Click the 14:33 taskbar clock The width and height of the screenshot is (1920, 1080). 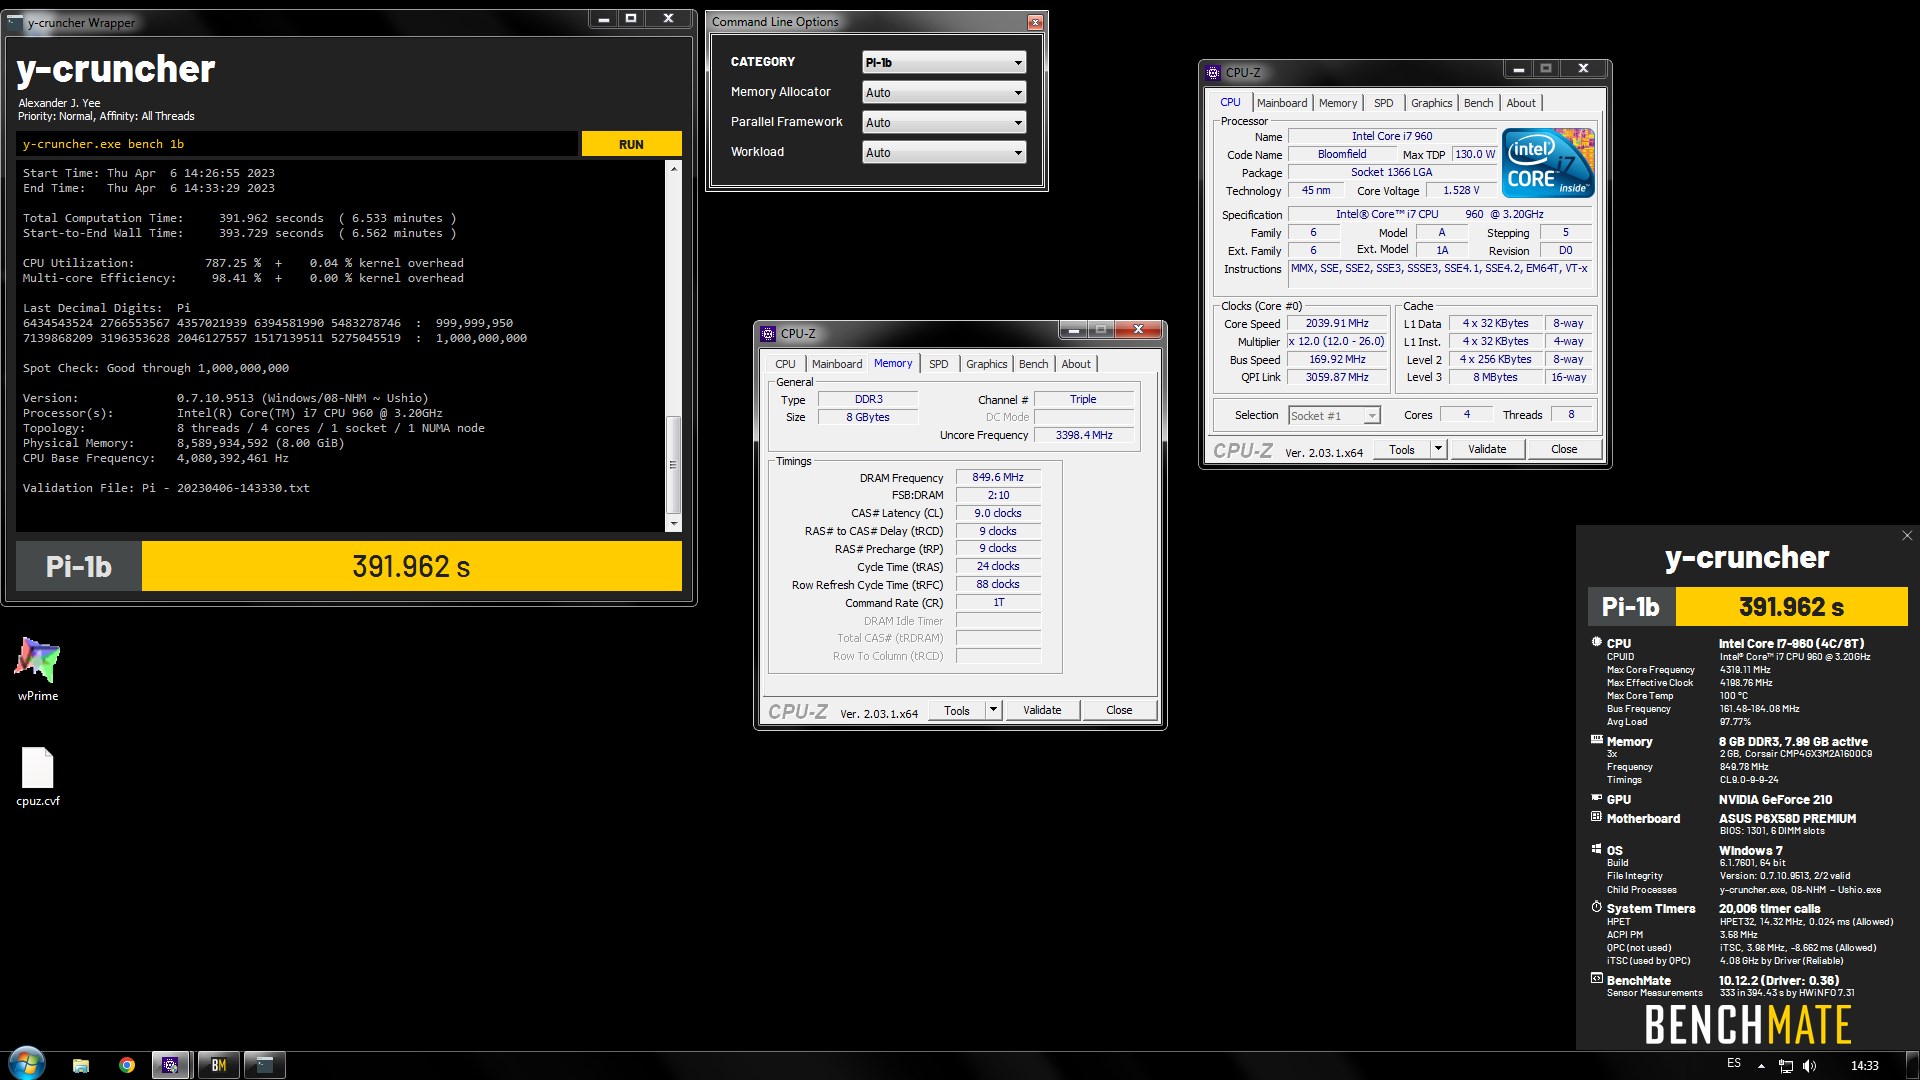(x=1864, y=1066)
